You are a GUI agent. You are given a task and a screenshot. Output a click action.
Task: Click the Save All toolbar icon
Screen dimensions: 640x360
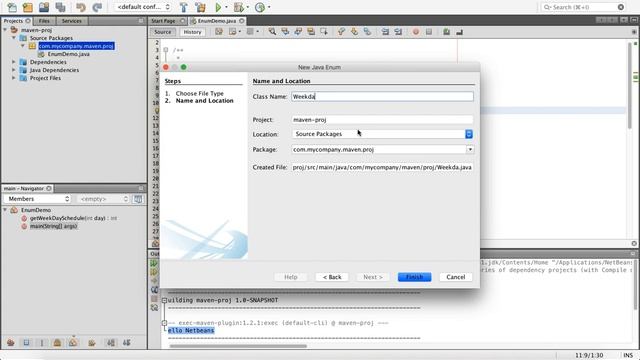(60, 7)
